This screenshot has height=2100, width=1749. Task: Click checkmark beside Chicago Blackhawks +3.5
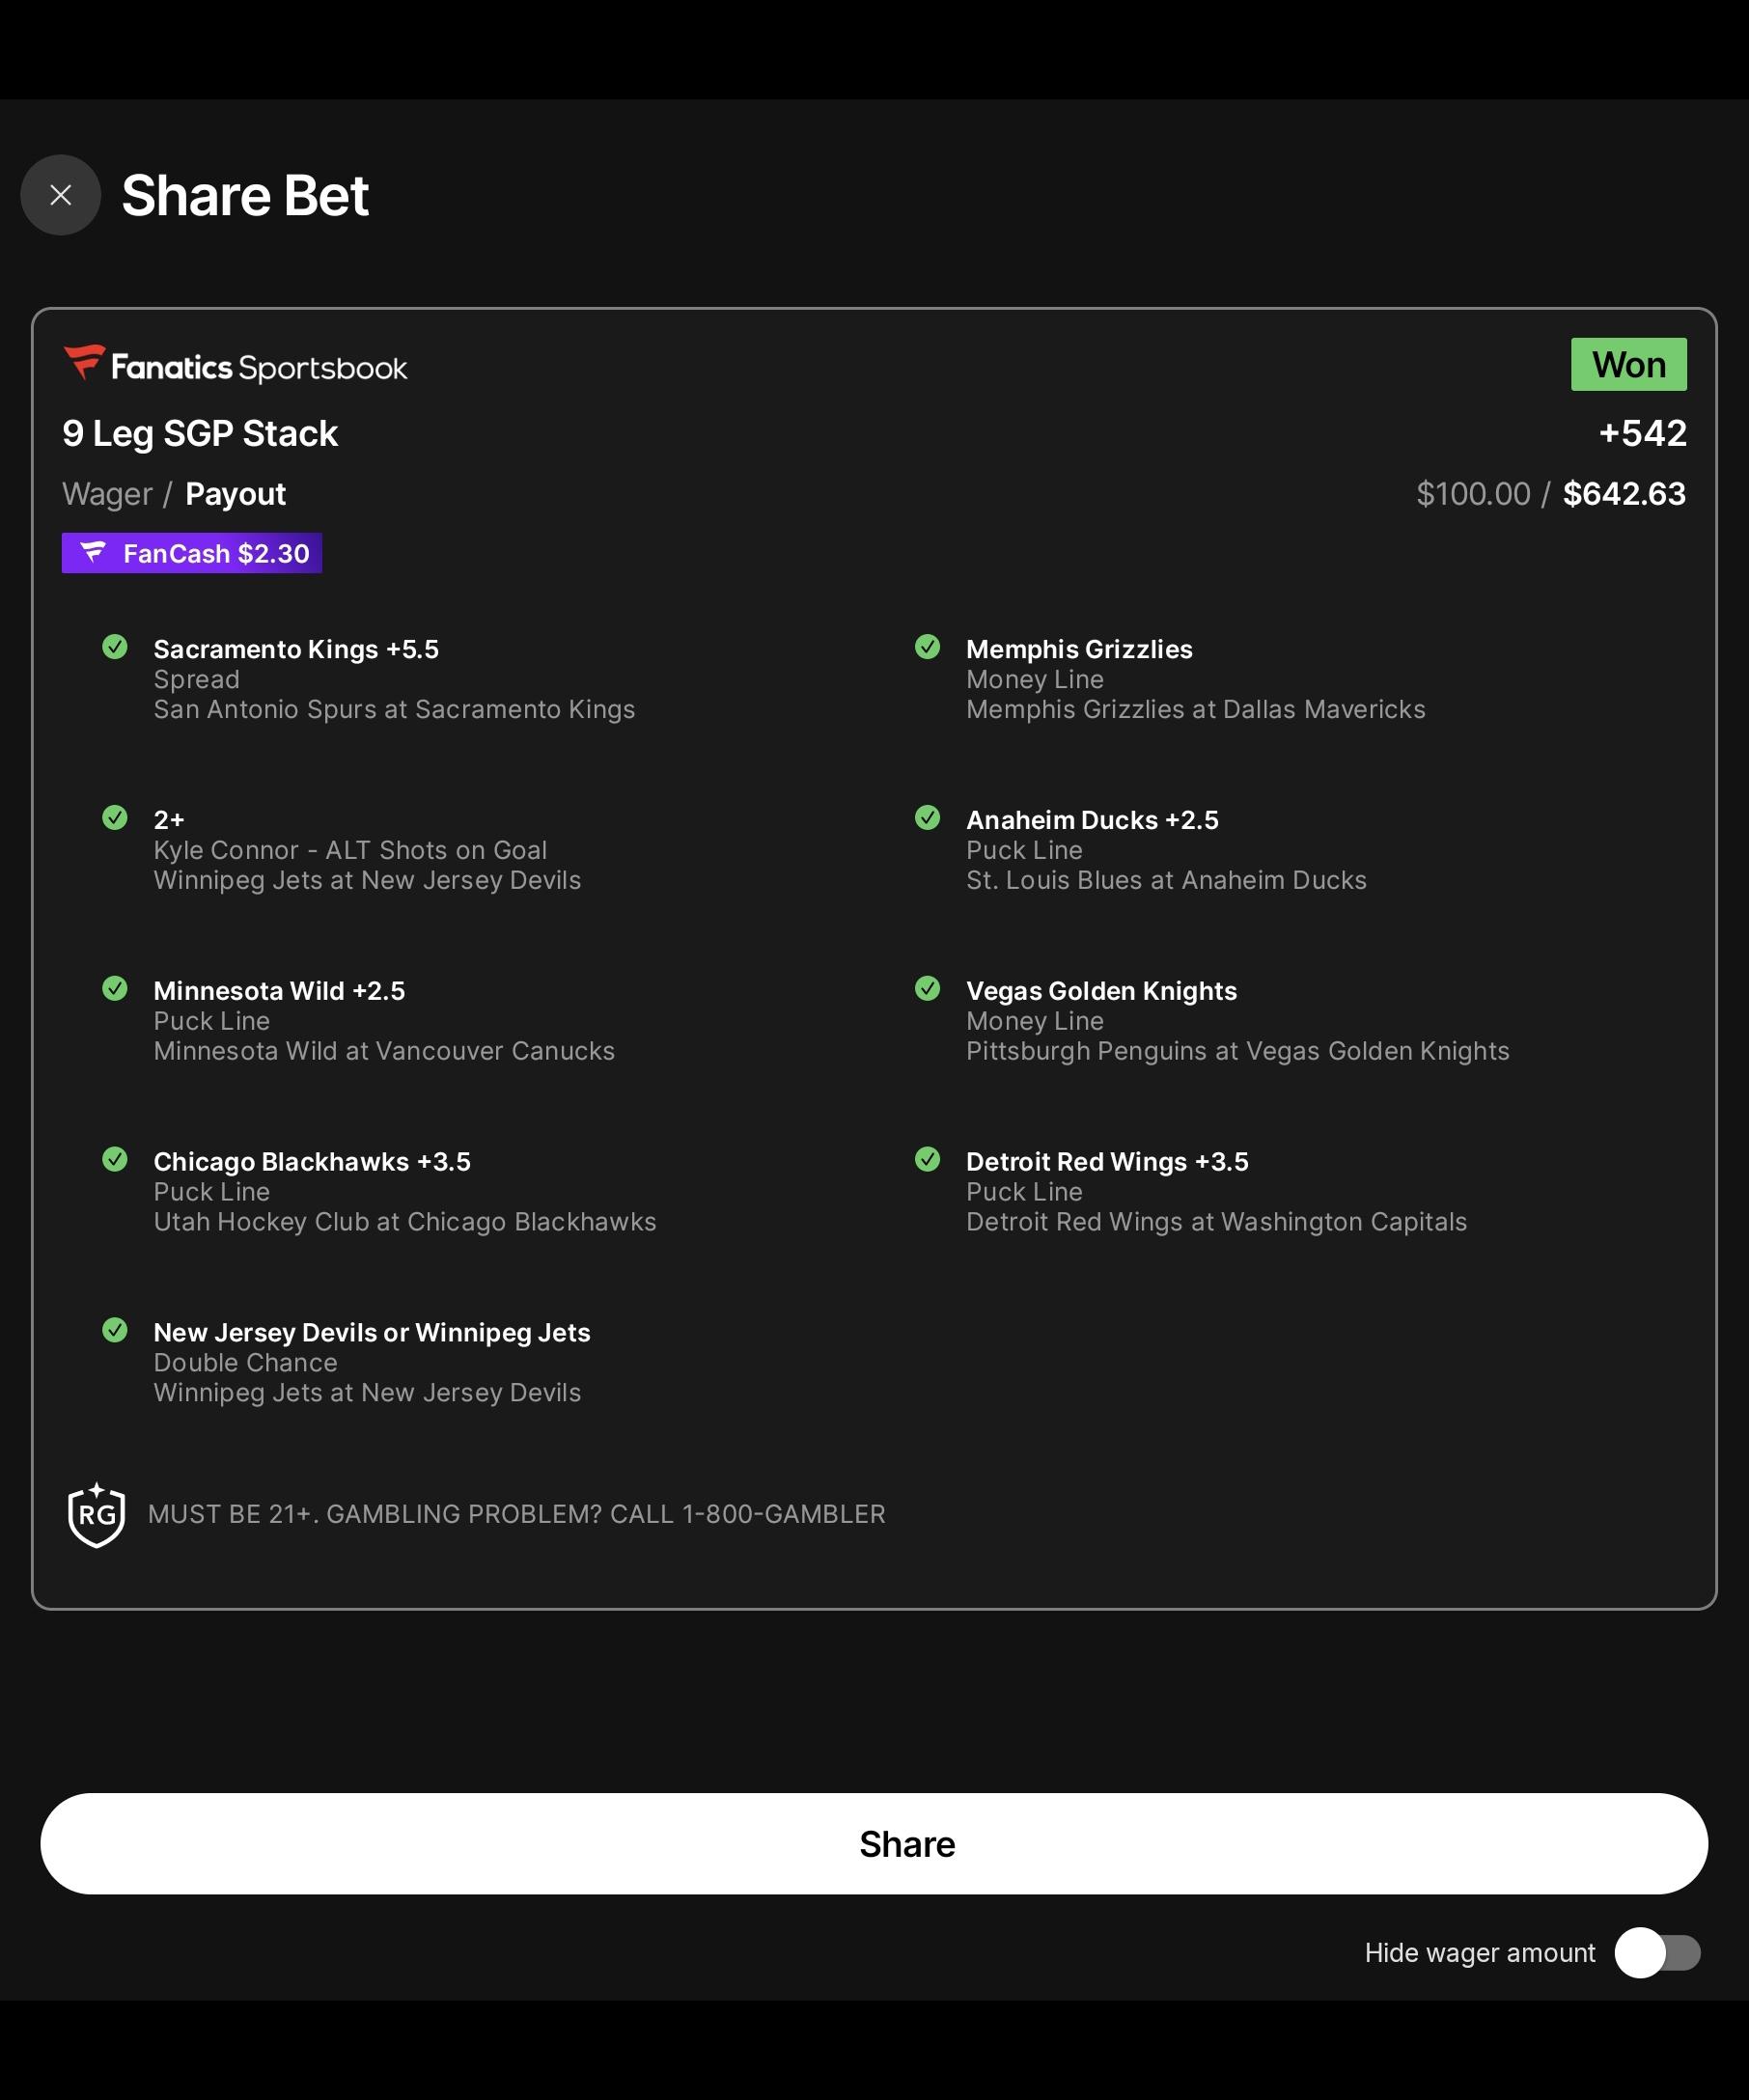pyautogui.click(x=115, y=1160)
